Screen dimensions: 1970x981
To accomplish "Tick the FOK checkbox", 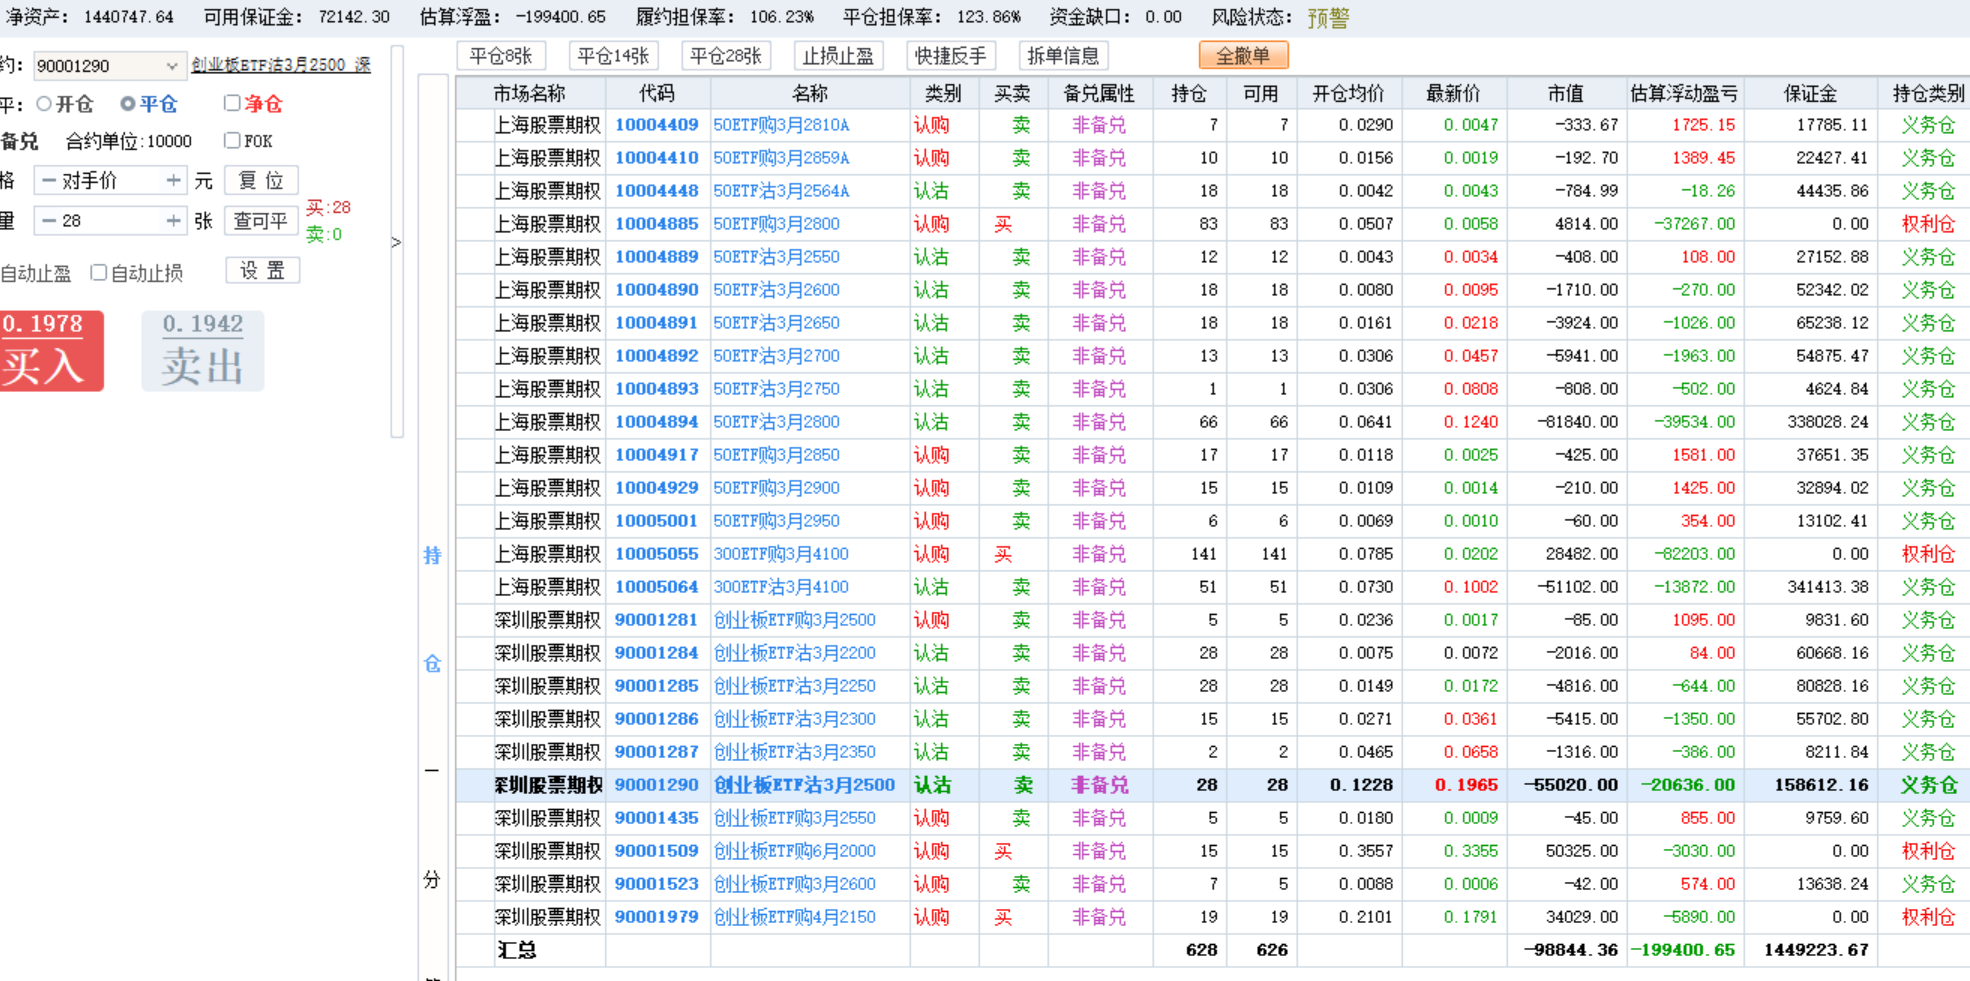I will coord(232,141).
